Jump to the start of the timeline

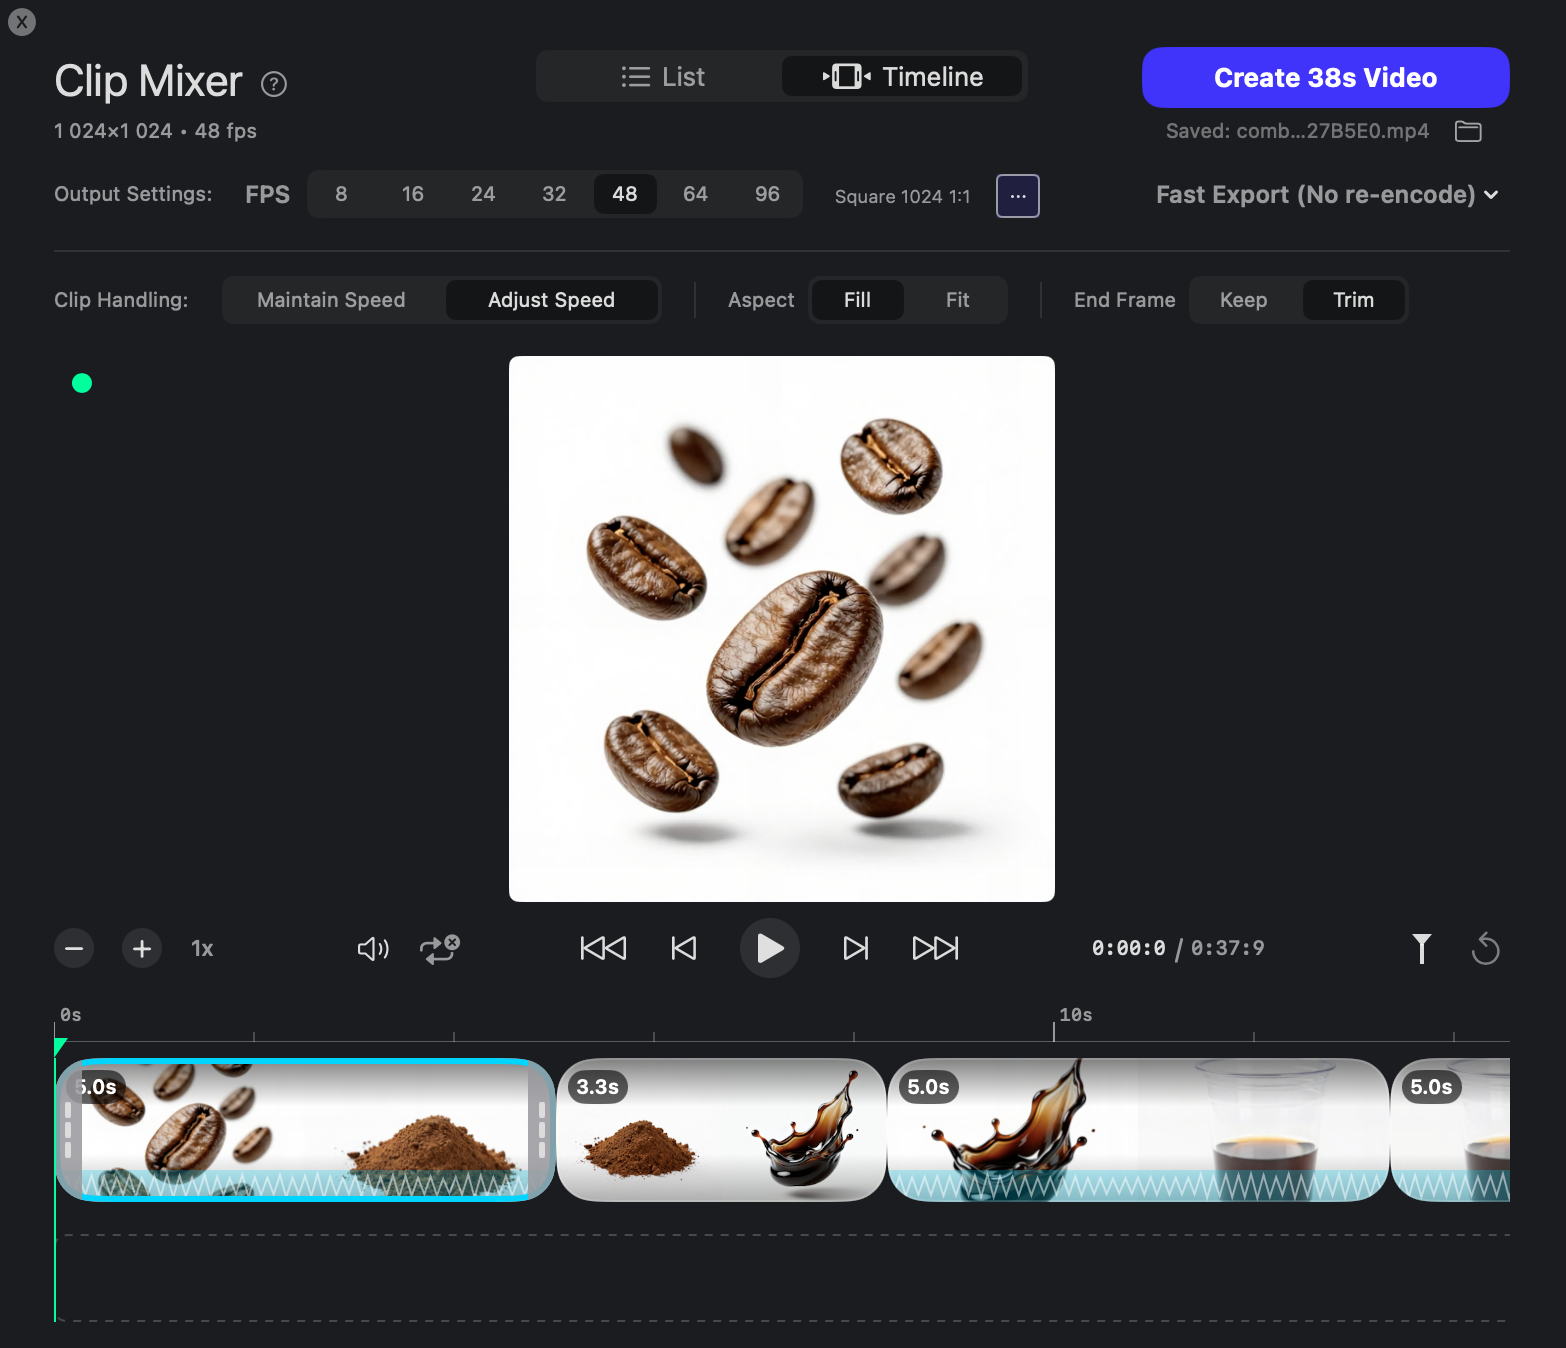pyautogui.click(x=602, y=948)
